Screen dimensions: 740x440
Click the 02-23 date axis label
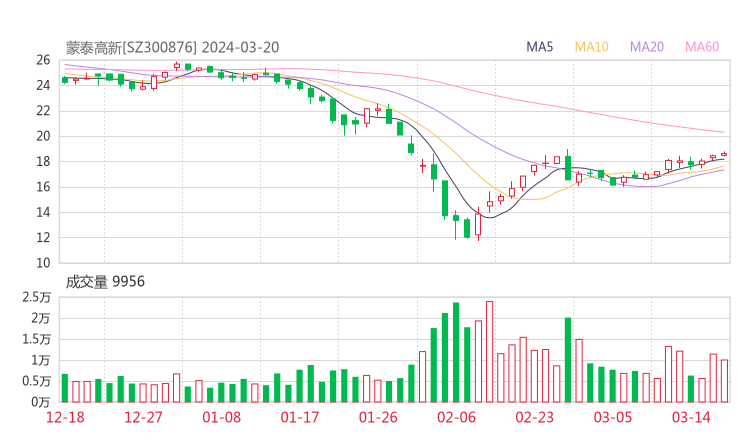(x=534, y=417)
